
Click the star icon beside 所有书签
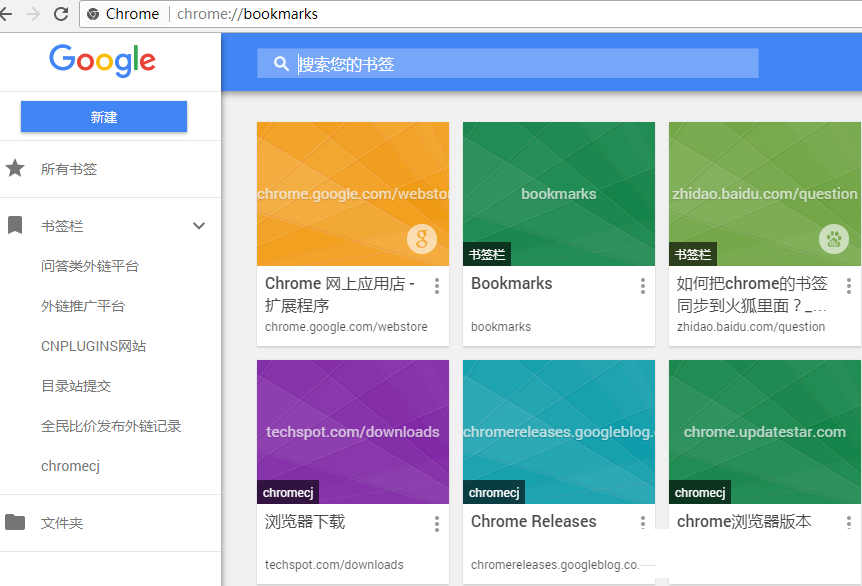pyautogui.click(x=15, y=168)
